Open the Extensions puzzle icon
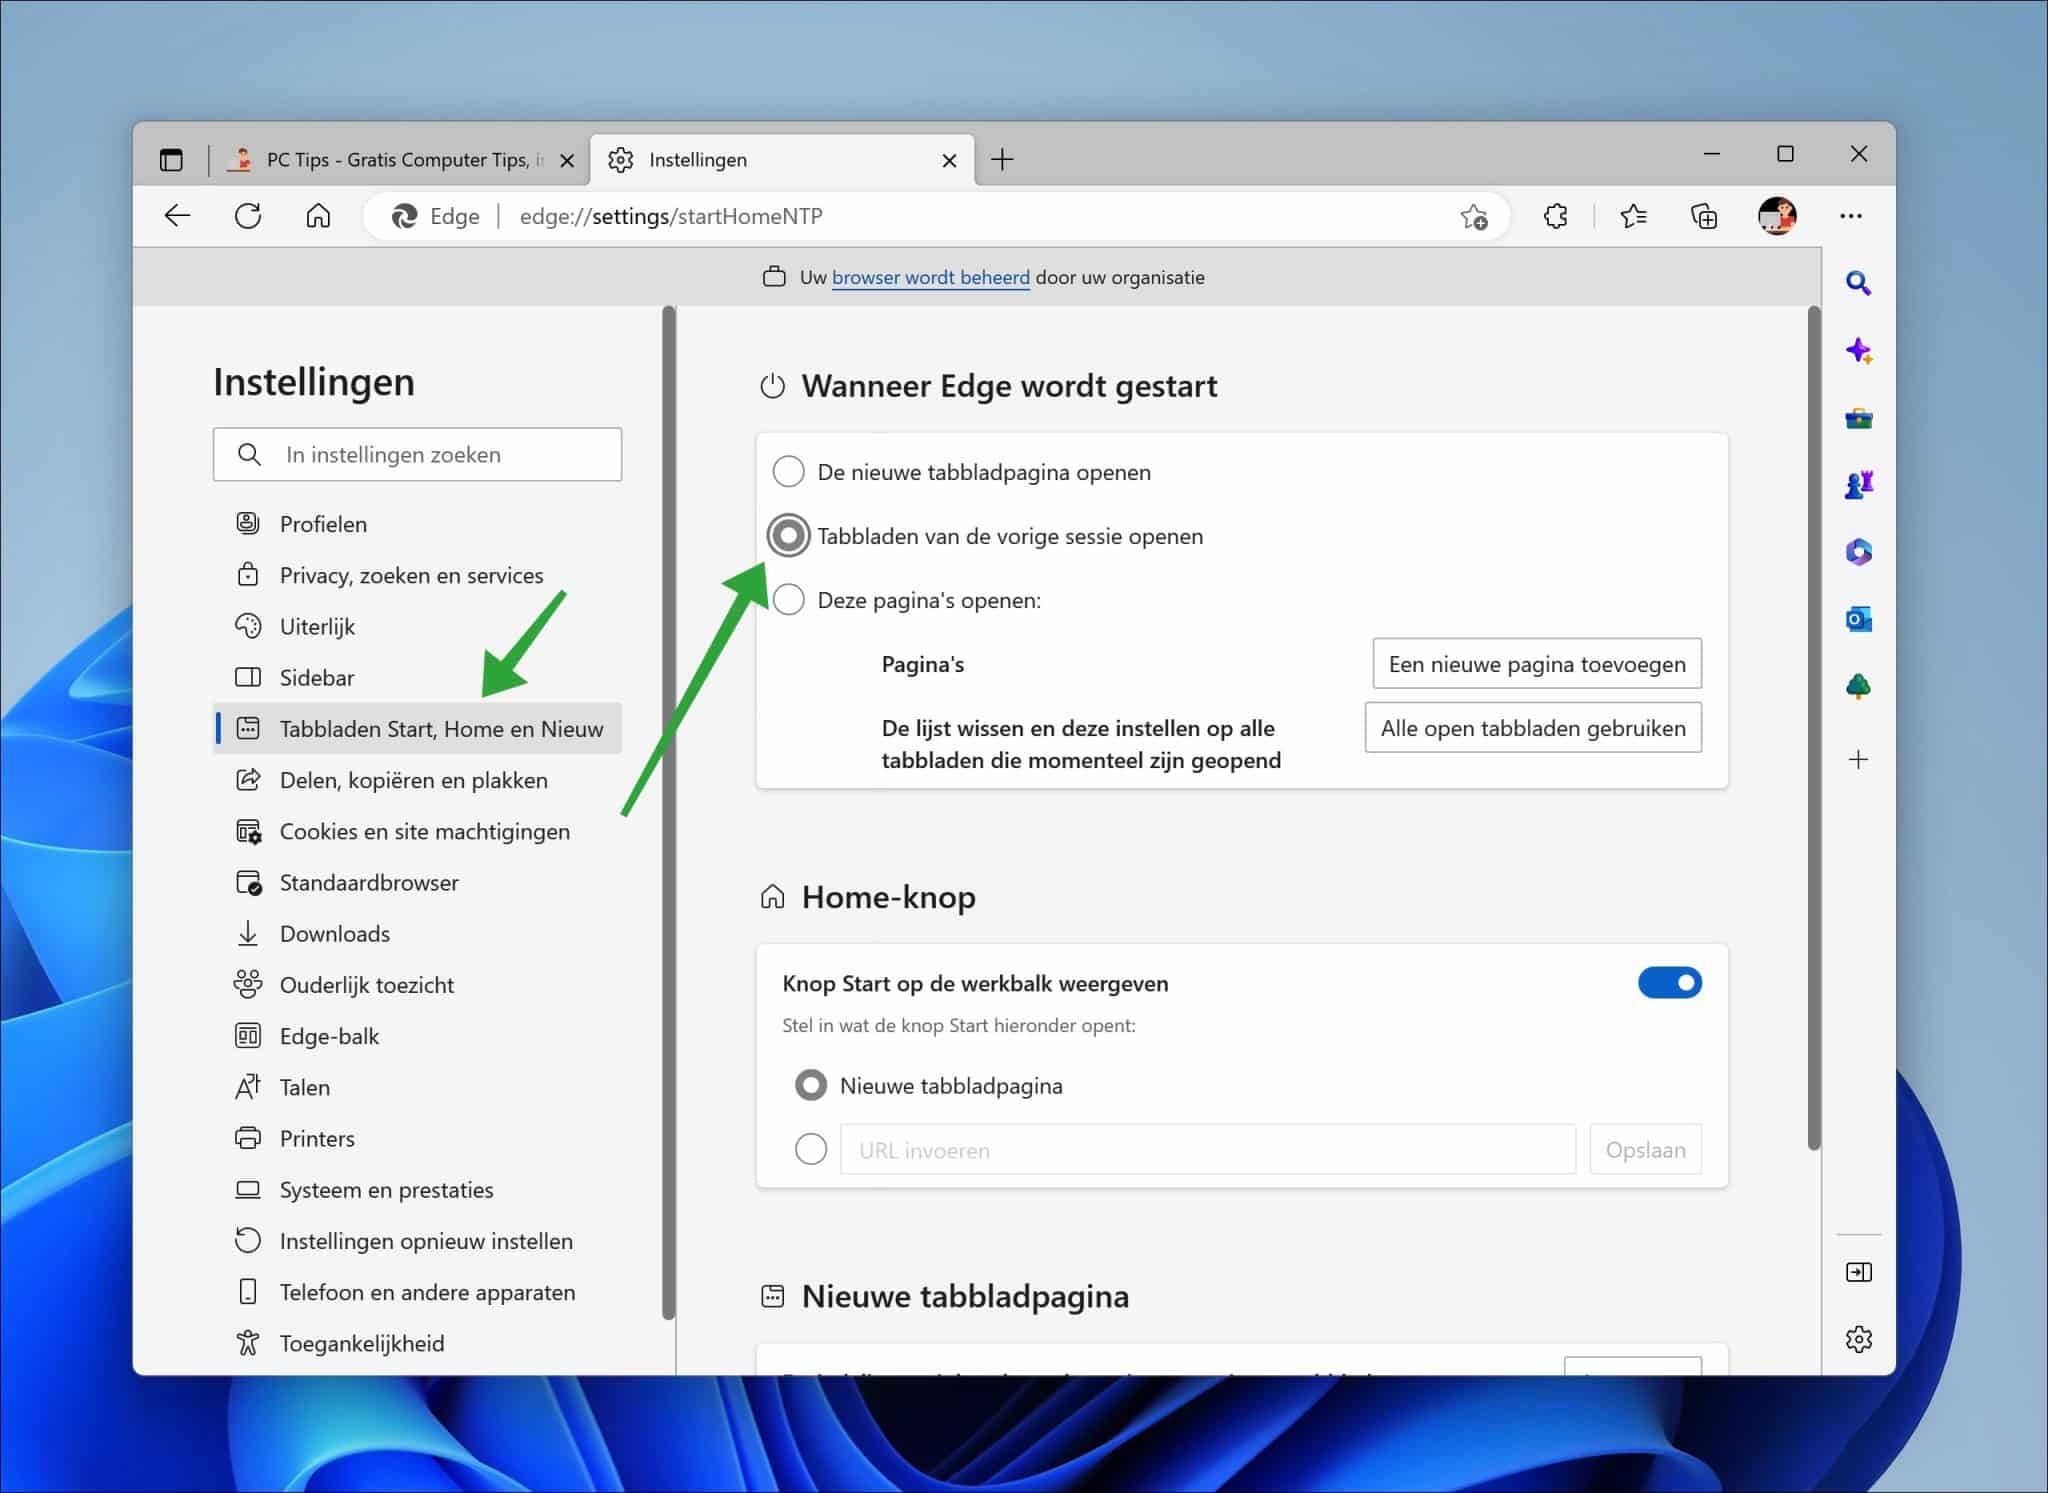Viewport: 2048px width, 1493px height. (1556, 216)
